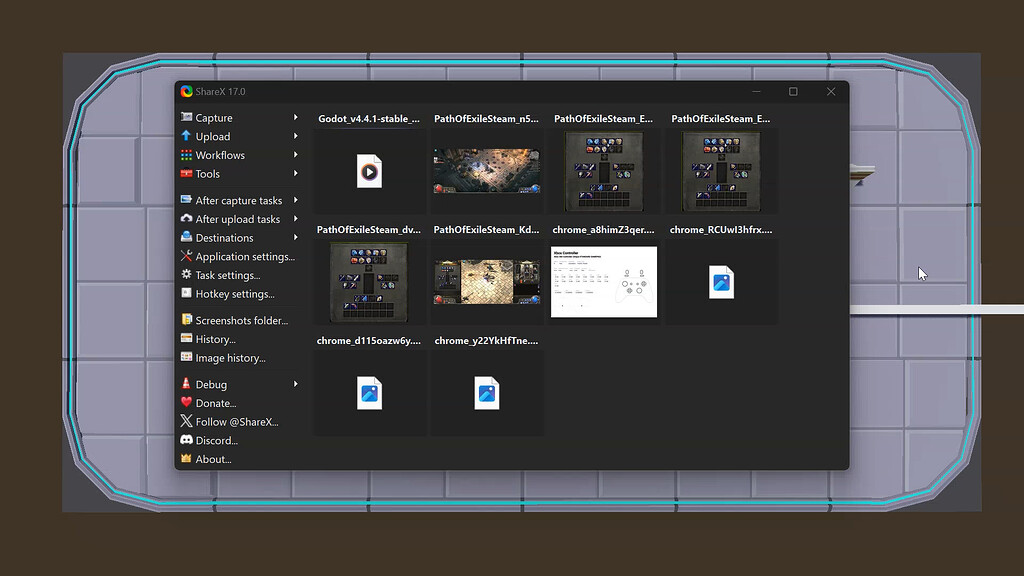Expand the Upload submenu arrow
This screenshot has height=576, width=1024.
coord(296,136)
